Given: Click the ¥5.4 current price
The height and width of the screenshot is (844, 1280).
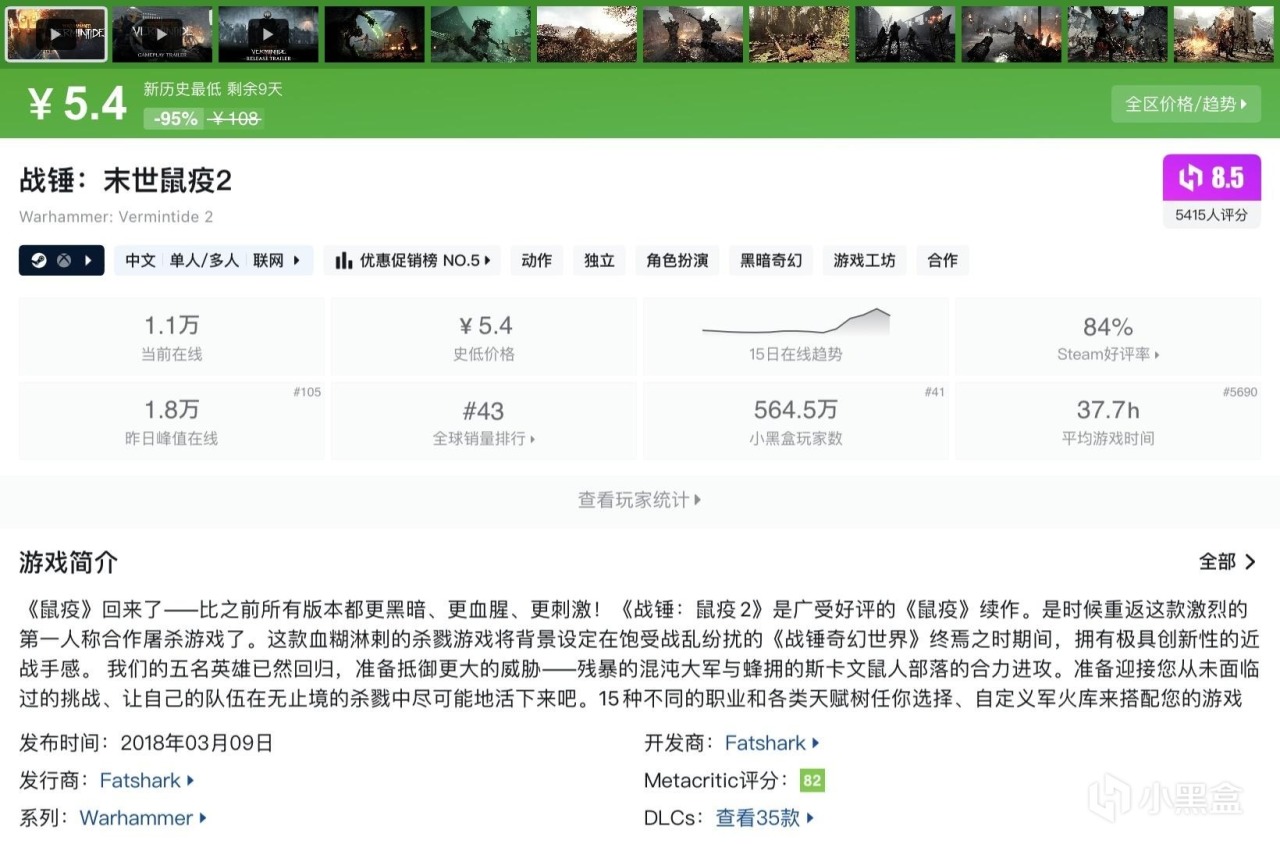Looking at the screenshot, I should coord(77,104).
